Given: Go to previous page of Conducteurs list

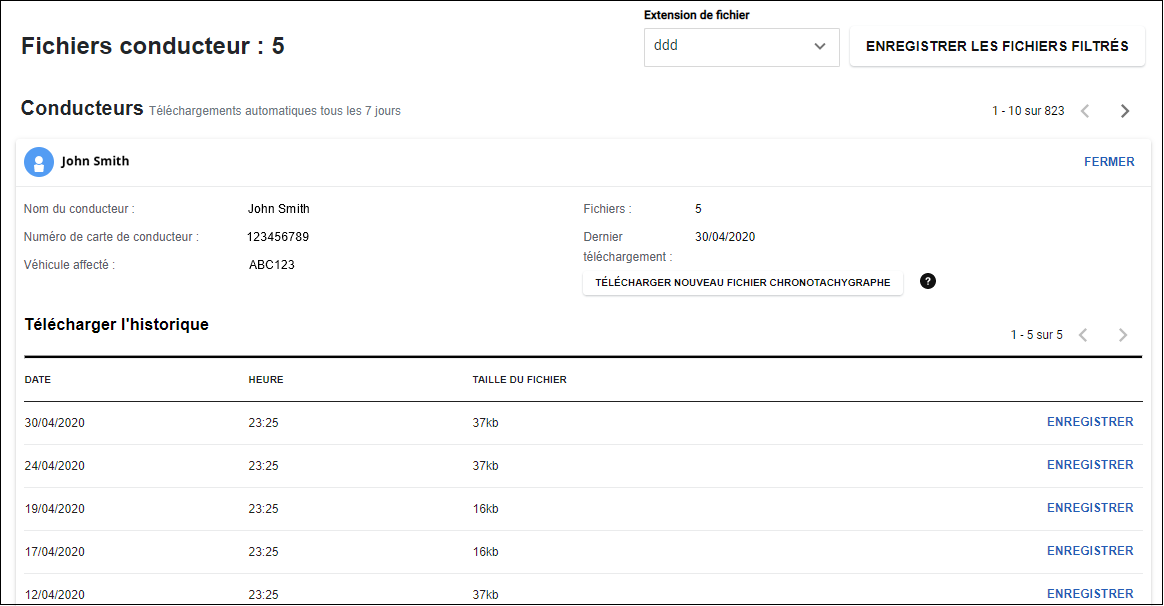Looking at the screenshot, I should pyautogui.click(x=1085, y=111).
